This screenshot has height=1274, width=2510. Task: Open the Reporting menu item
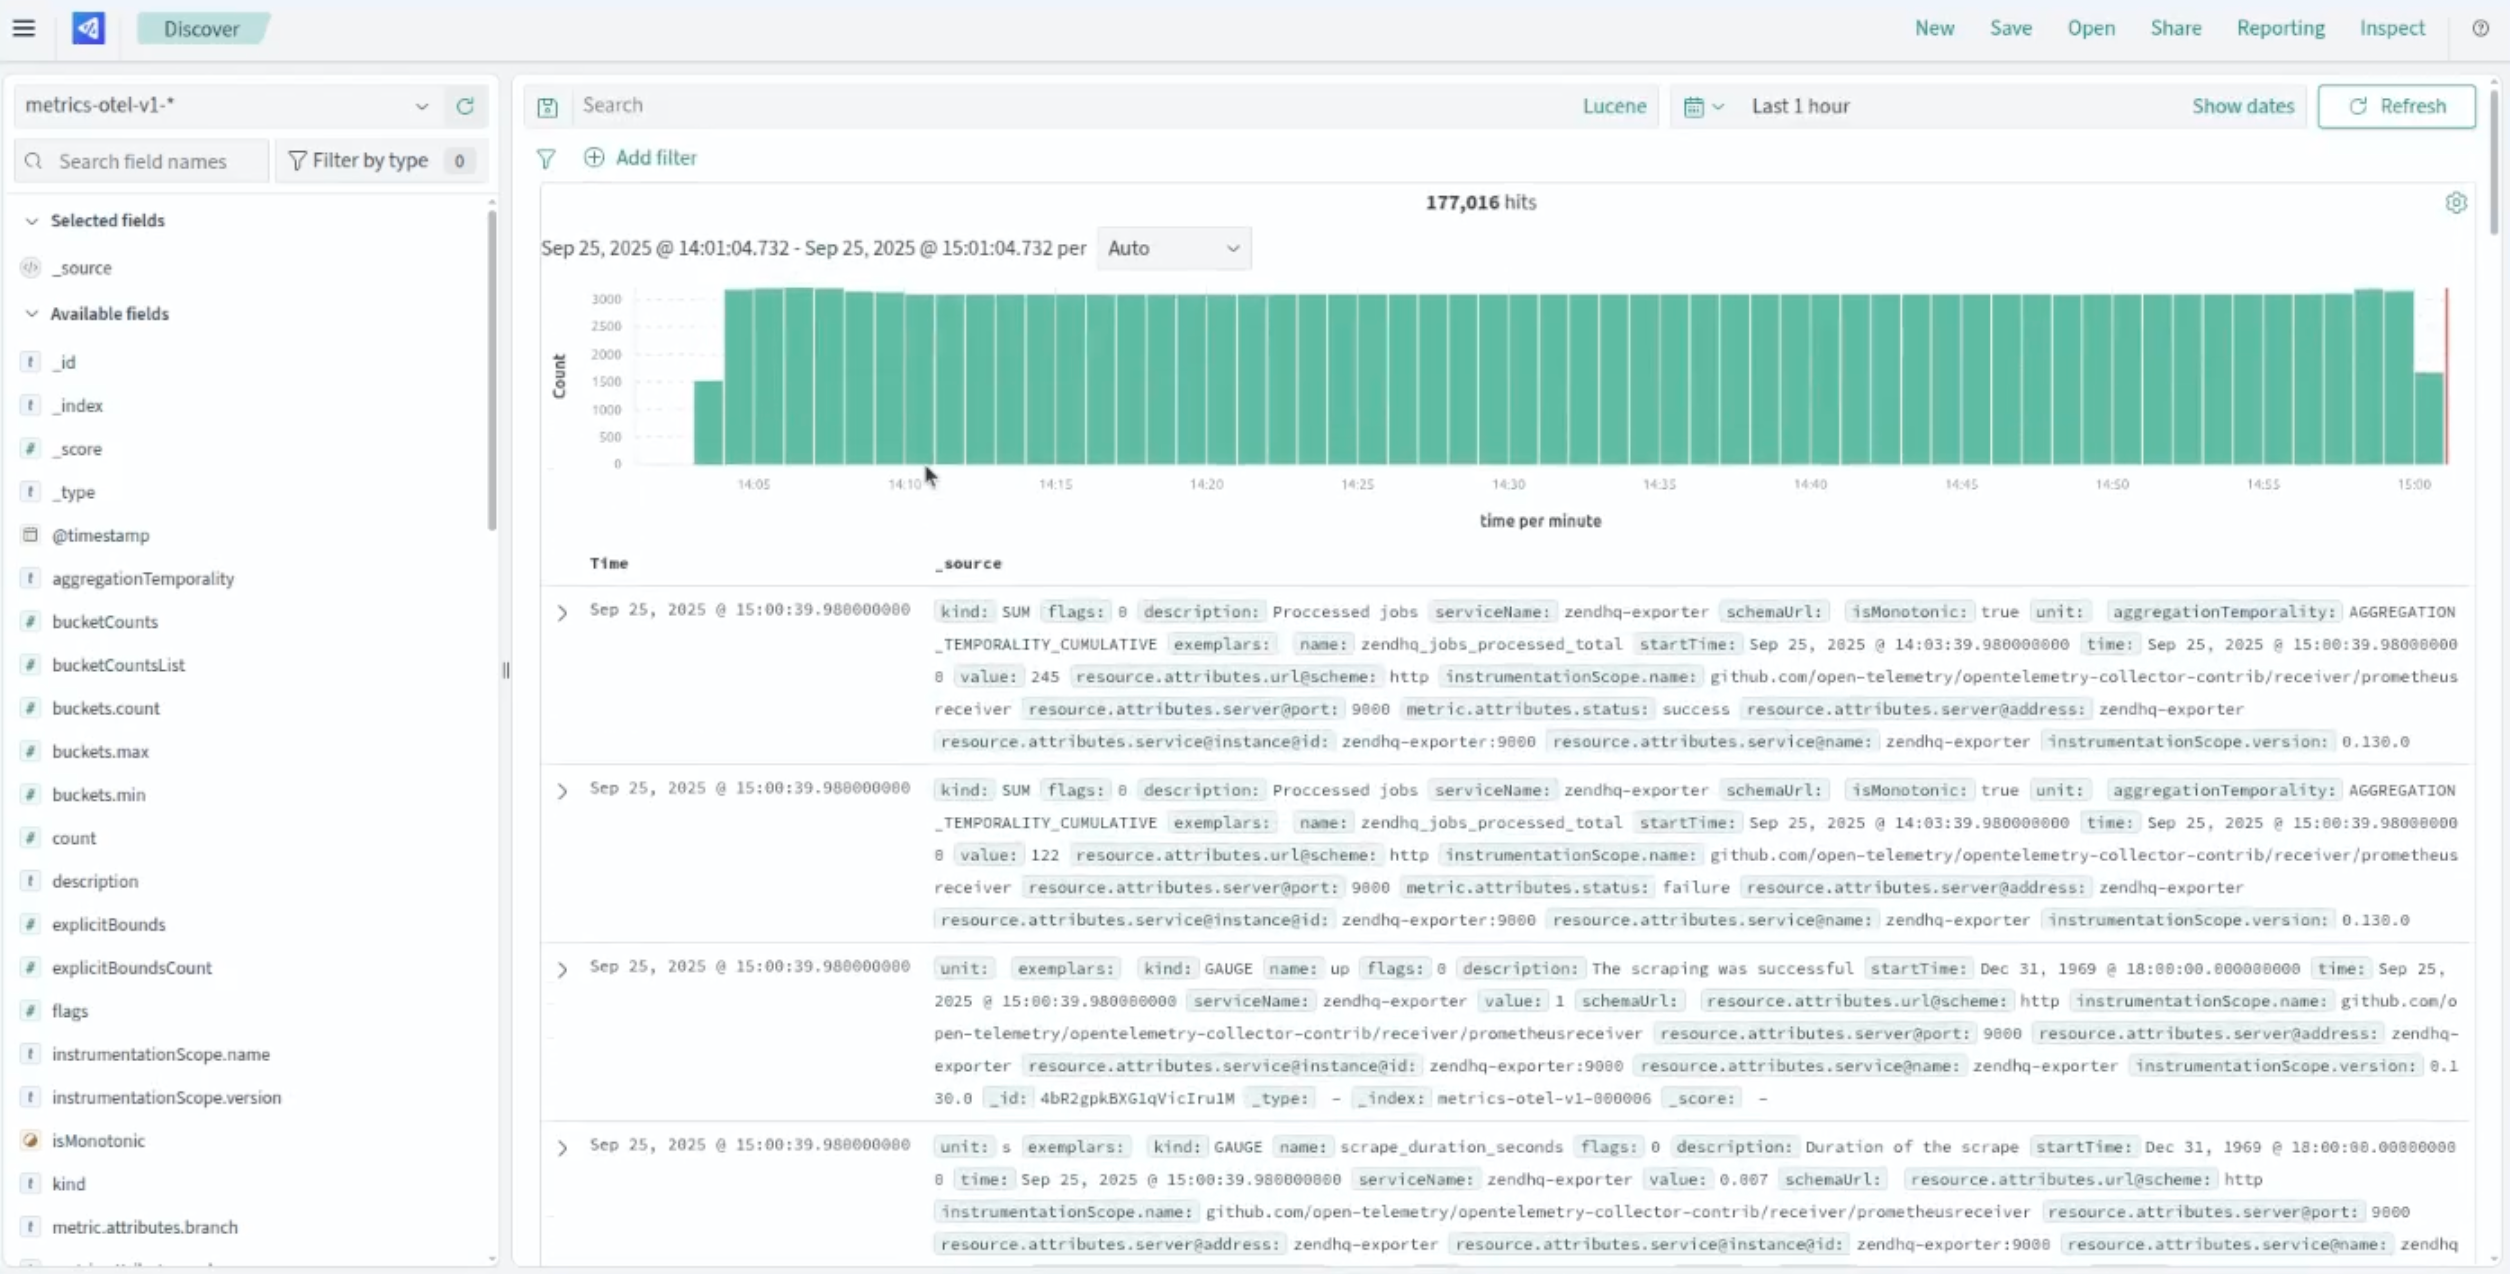(2280, 28)
